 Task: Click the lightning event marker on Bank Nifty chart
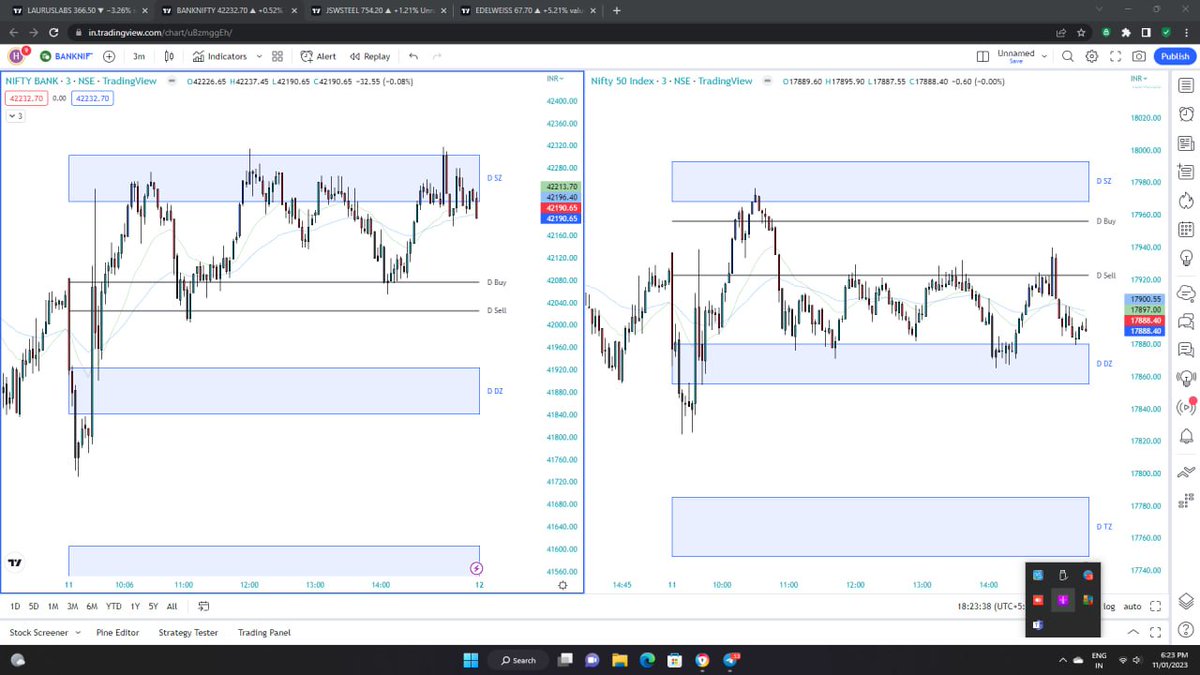click(476, 569)
